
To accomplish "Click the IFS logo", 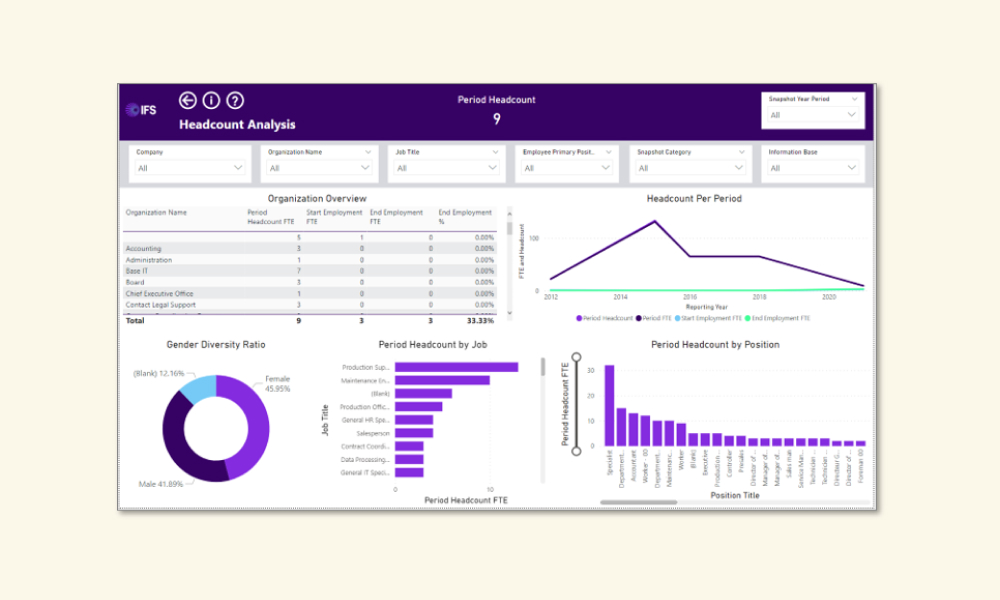I will (141, 110).
